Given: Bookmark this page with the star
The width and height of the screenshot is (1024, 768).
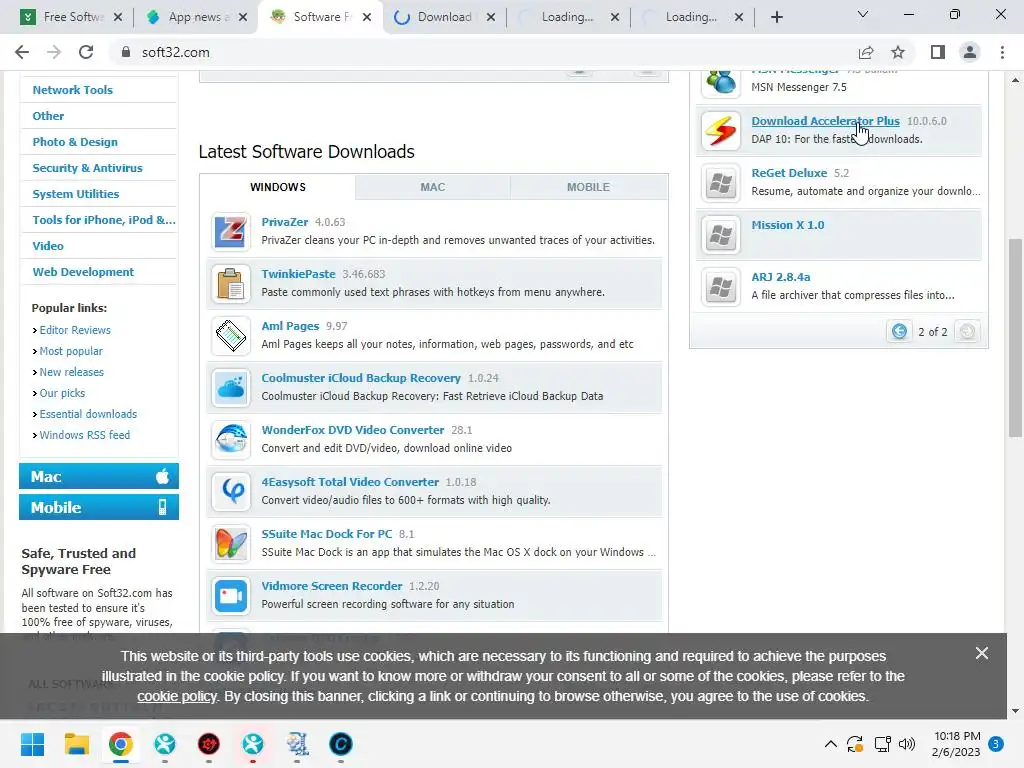Looking at the screenshot, I should (898, 52).
